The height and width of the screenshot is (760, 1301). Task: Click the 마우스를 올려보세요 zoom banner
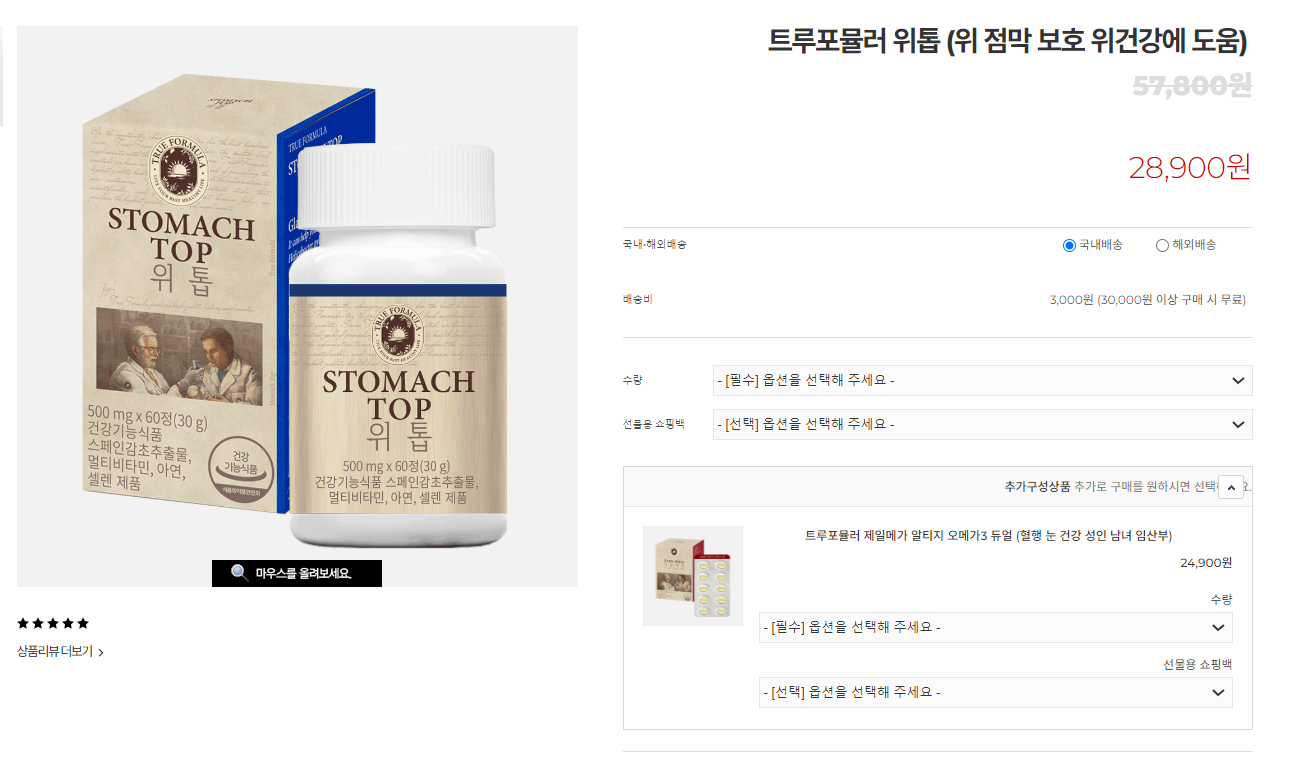[x=297, y=573]
